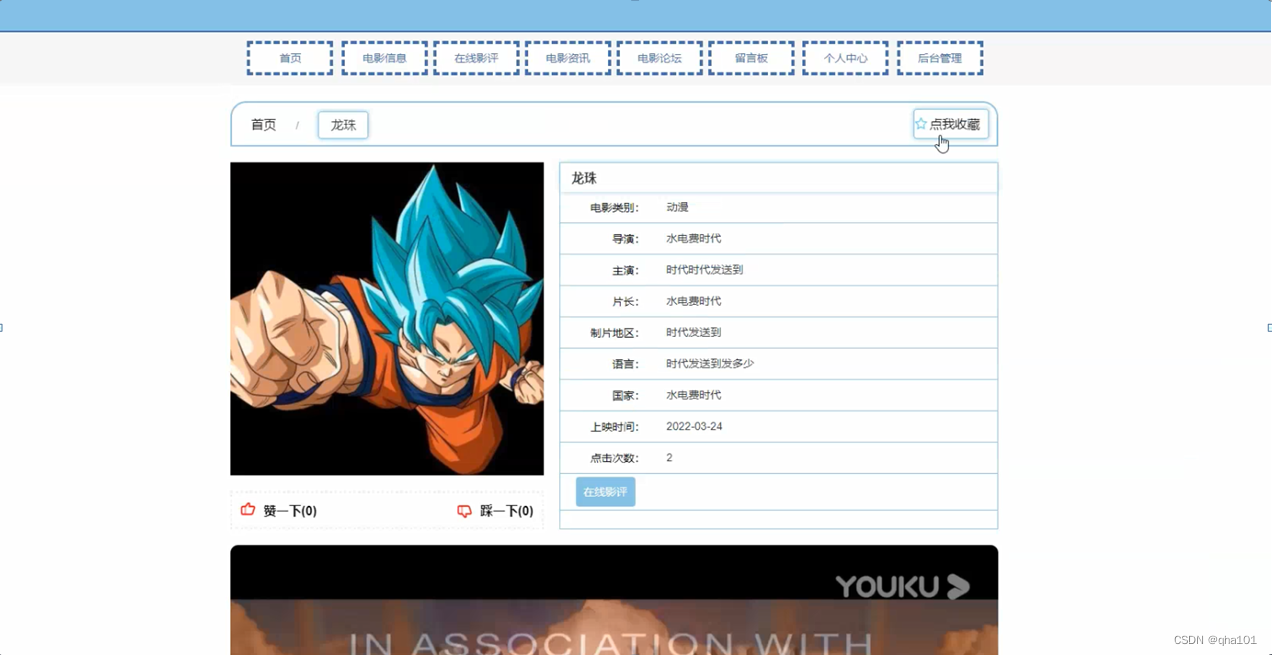Click the thumbs-up icon for 赞一下
This screenshot has width=1272, height=655.
coord(248,510)
